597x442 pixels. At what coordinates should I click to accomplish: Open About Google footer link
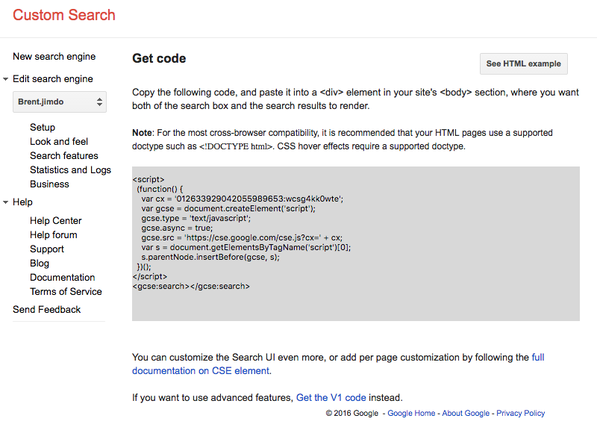465,413
